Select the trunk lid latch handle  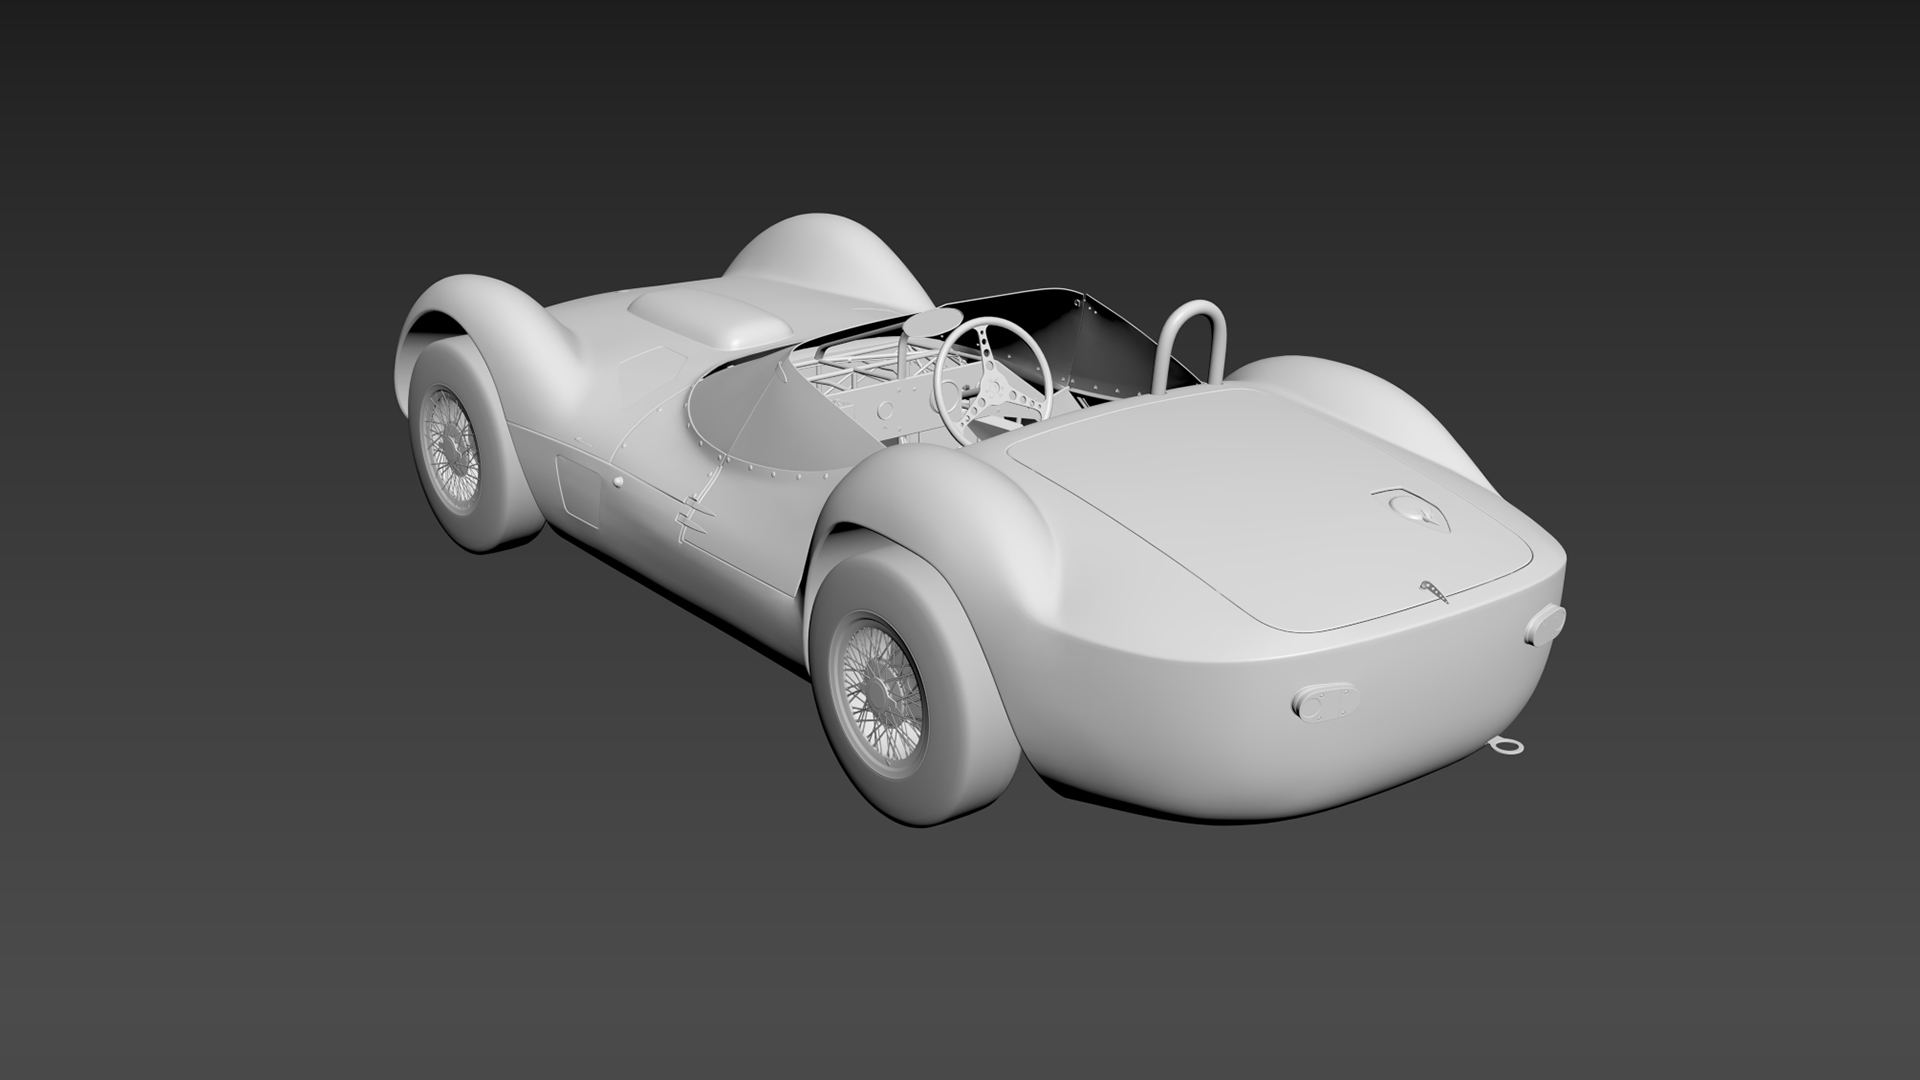[1432, 592]
